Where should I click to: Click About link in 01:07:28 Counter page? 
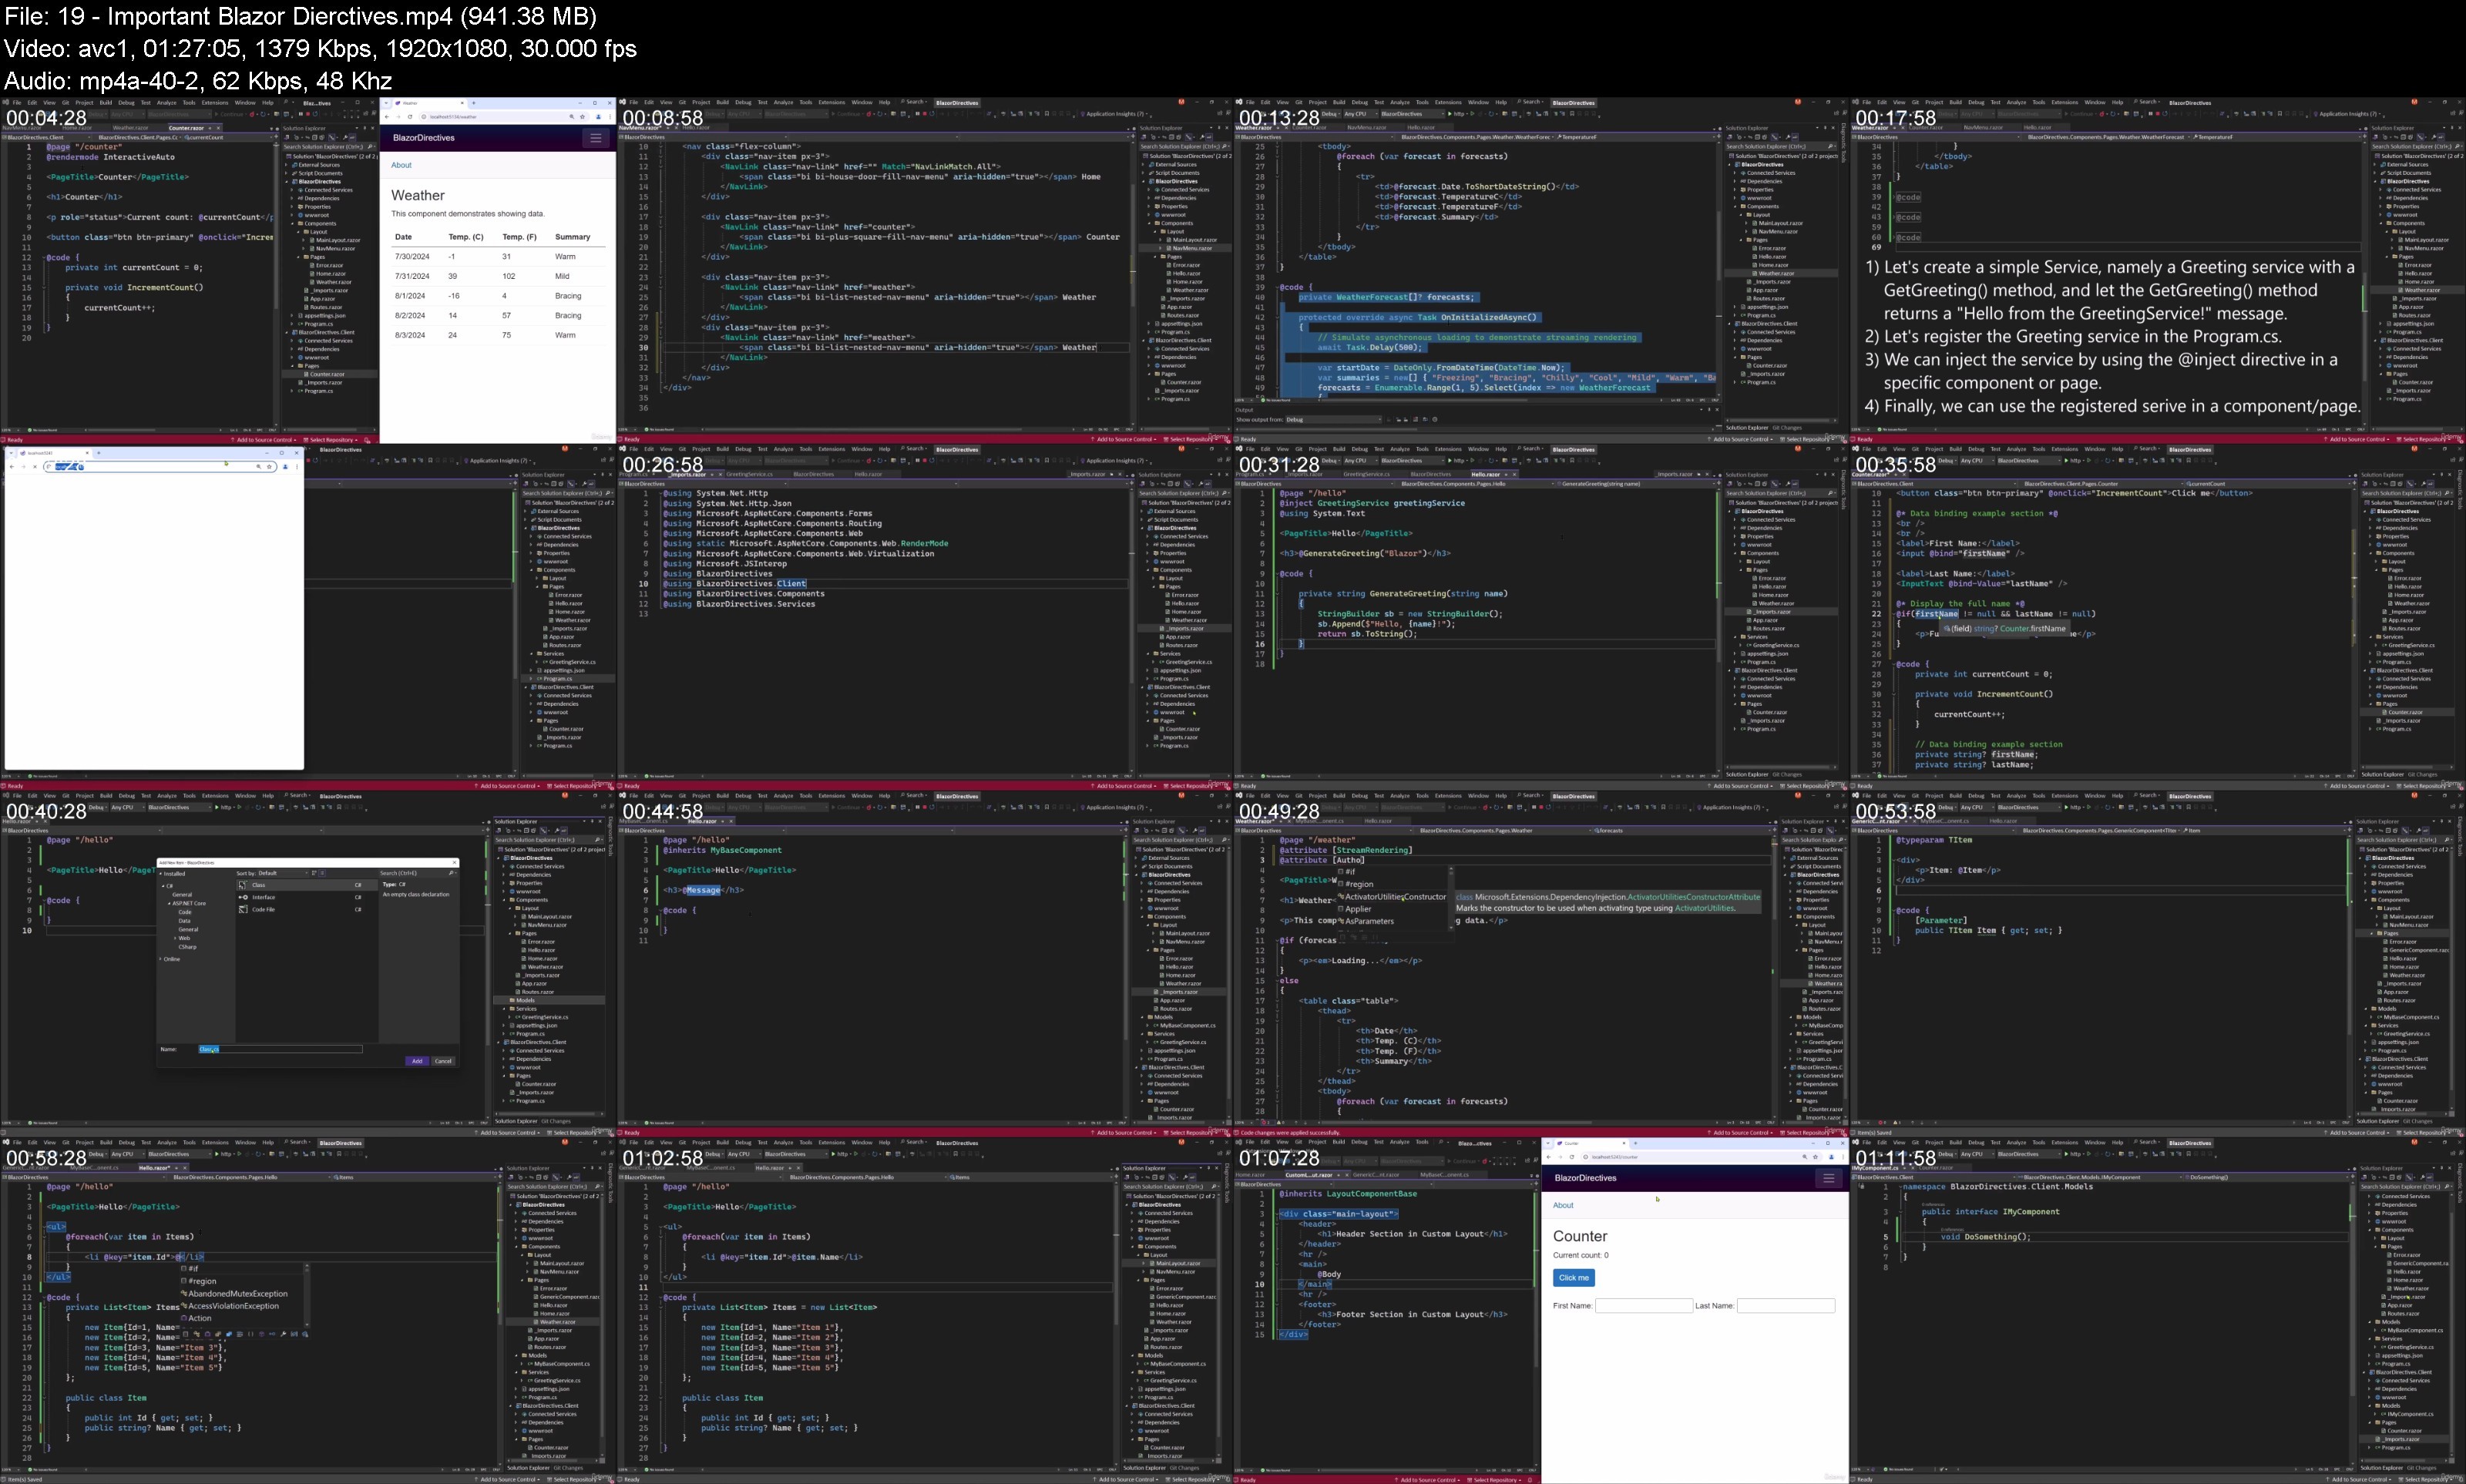1563,1205
